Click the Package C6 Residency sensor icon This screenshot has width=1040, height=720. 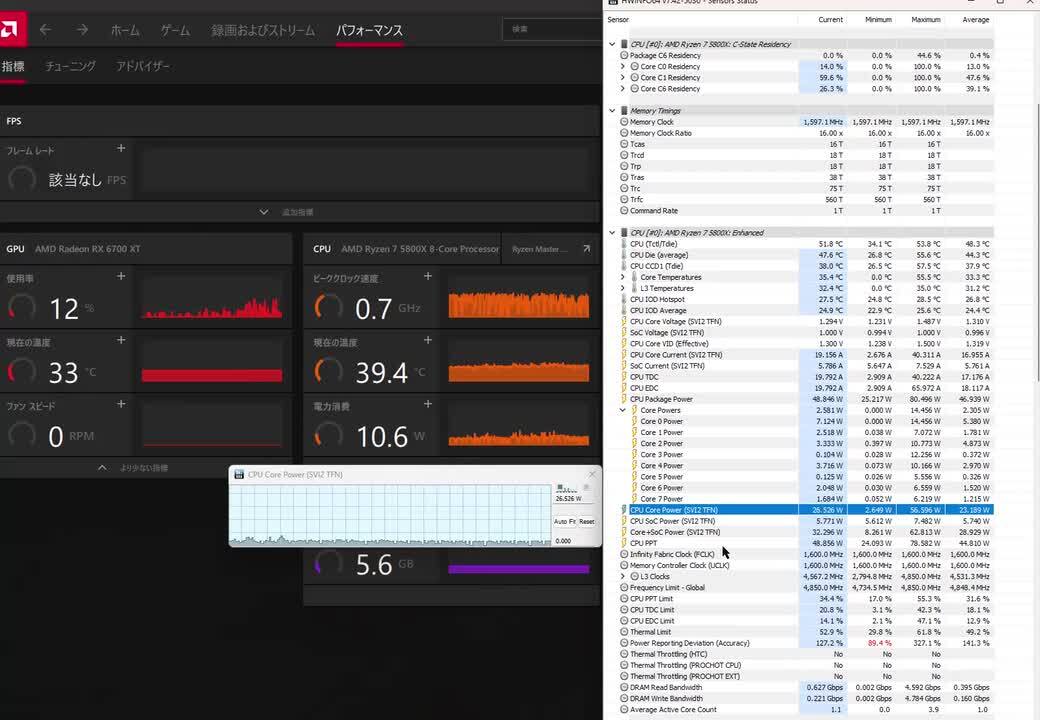coord(624,56)
